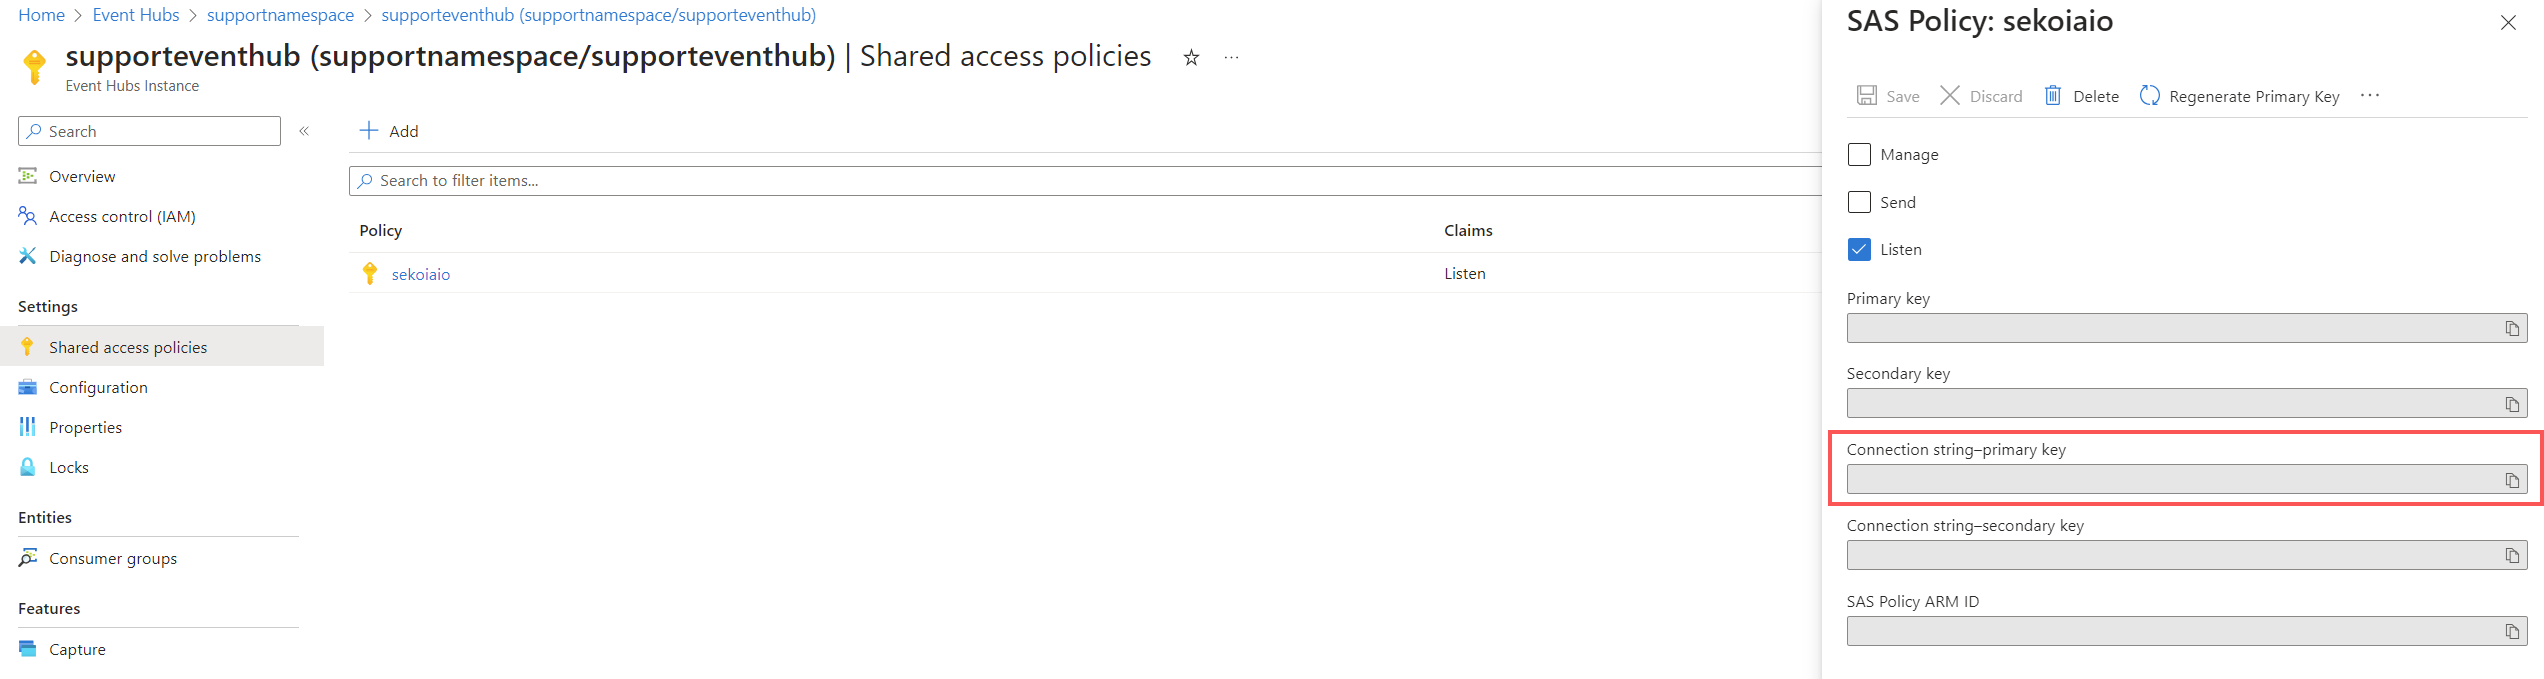Favorite this page with the star icon
The width and height of the screenshot is (2544, 679).
1191,58
